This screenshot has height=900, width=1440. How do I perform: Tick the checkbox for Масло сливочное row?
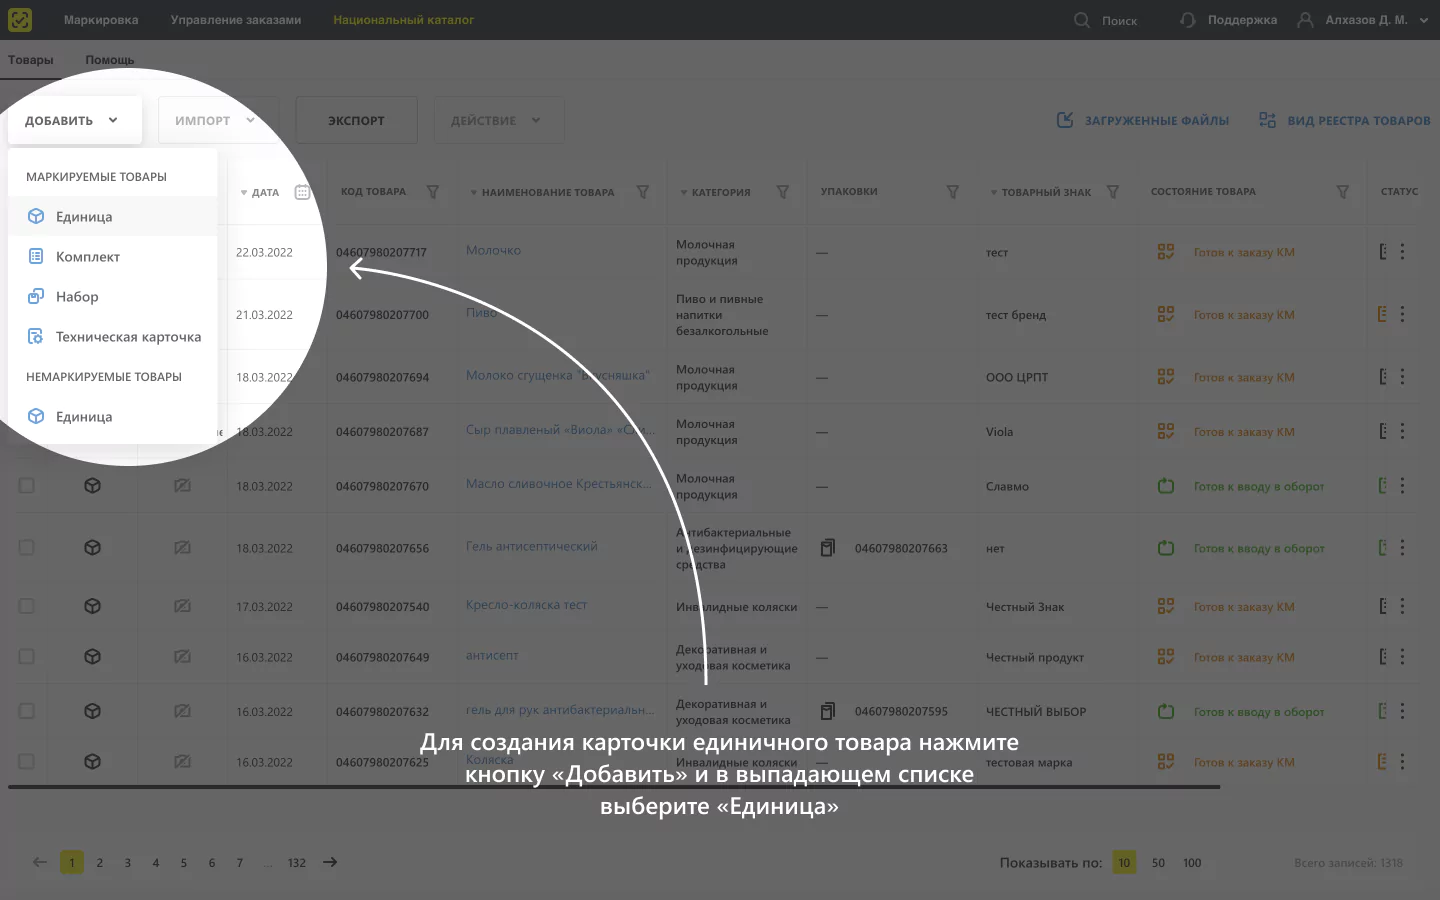coord(26,486)
